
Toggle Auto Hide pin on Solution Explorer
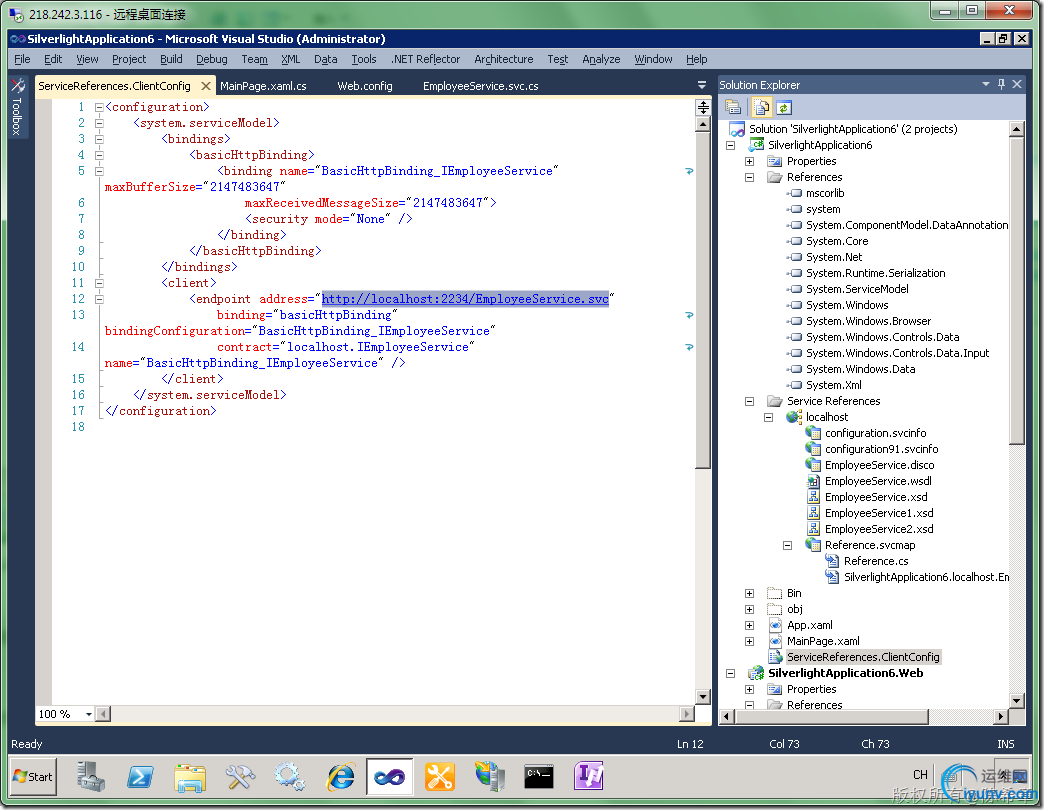click(1002, 85)
